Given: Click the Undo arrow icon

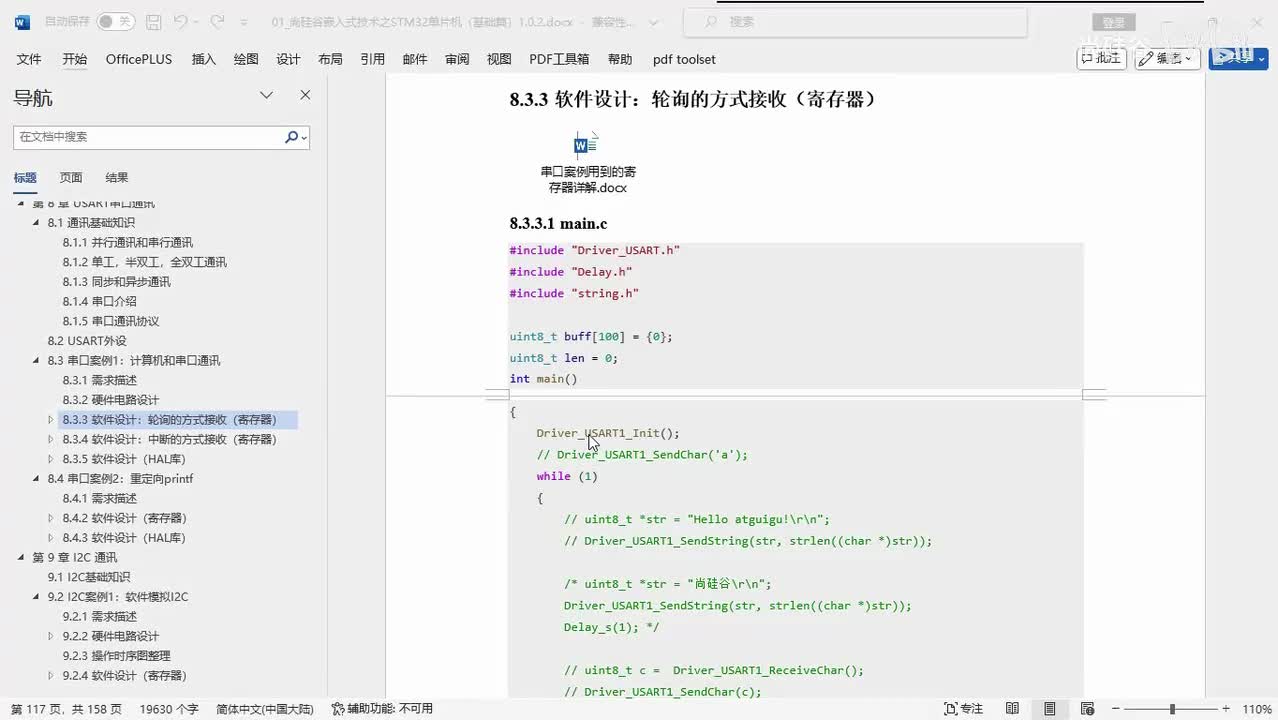Looking at the screenshot, I should click(x=180, y=21).
